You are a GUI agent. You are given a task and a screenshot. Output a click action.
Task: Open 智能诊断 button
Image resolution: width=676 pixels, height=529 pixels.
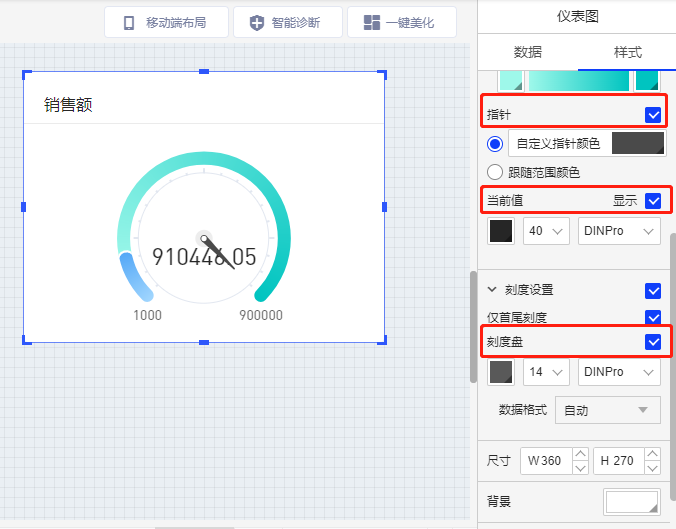click(x=288, y=22)
